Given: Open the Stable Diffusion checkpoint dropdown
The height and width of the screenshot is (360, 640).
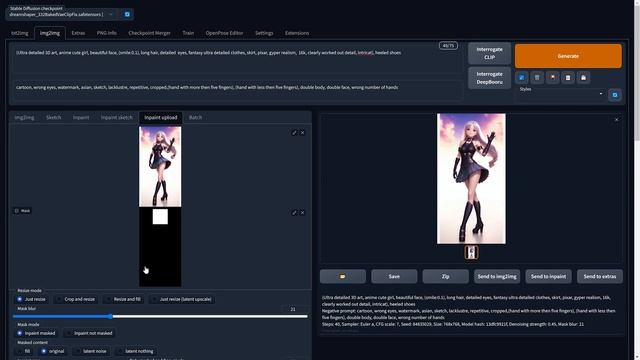Looking at the screenshot, I should 62,14.
